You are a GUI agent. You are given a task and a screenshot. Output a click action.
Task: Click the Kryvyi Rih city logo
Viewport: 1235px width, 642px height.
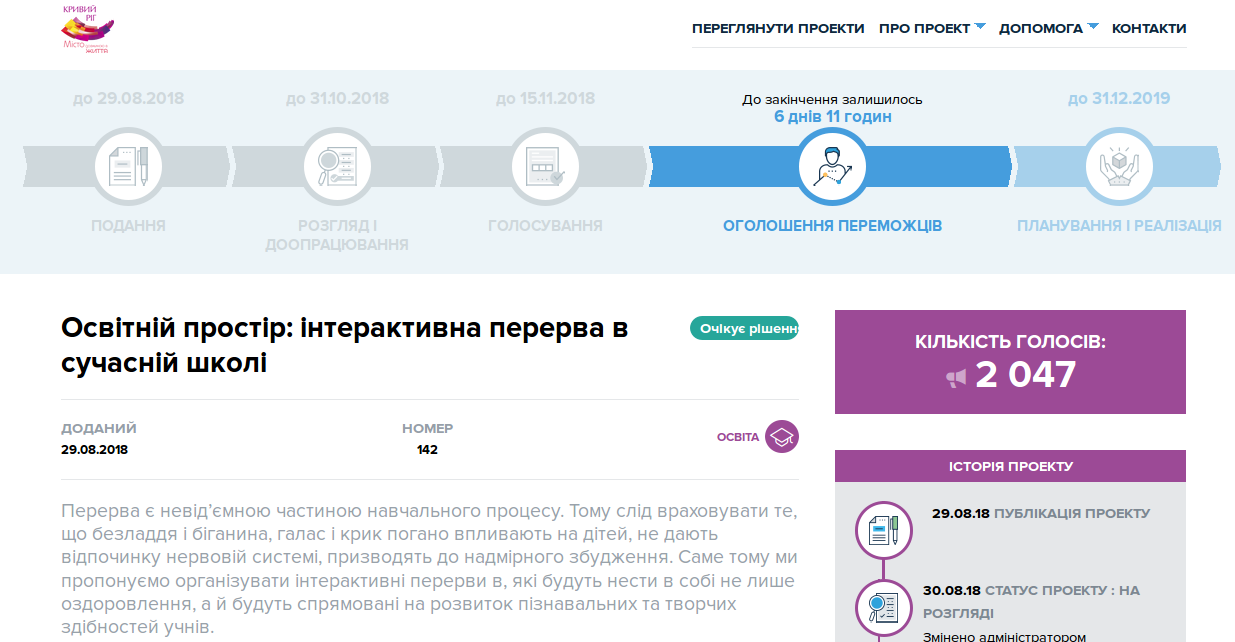(x=87, y=29)
